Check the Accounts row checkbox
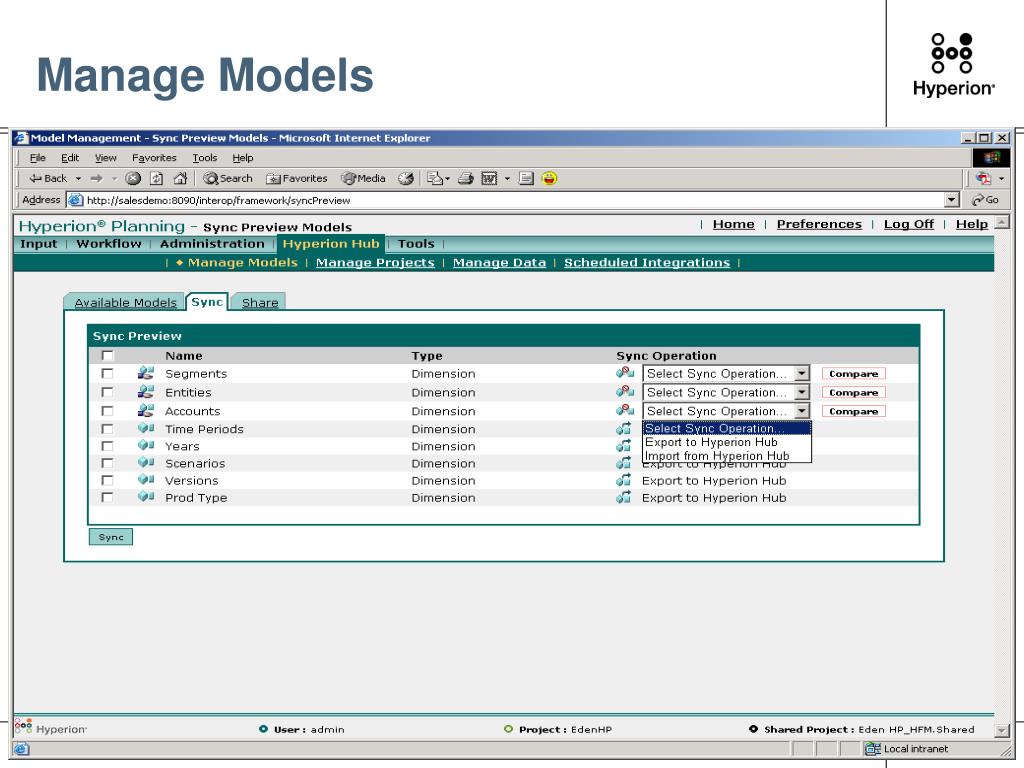Screen dimensions: 1024x768 [x=107, y=411]
